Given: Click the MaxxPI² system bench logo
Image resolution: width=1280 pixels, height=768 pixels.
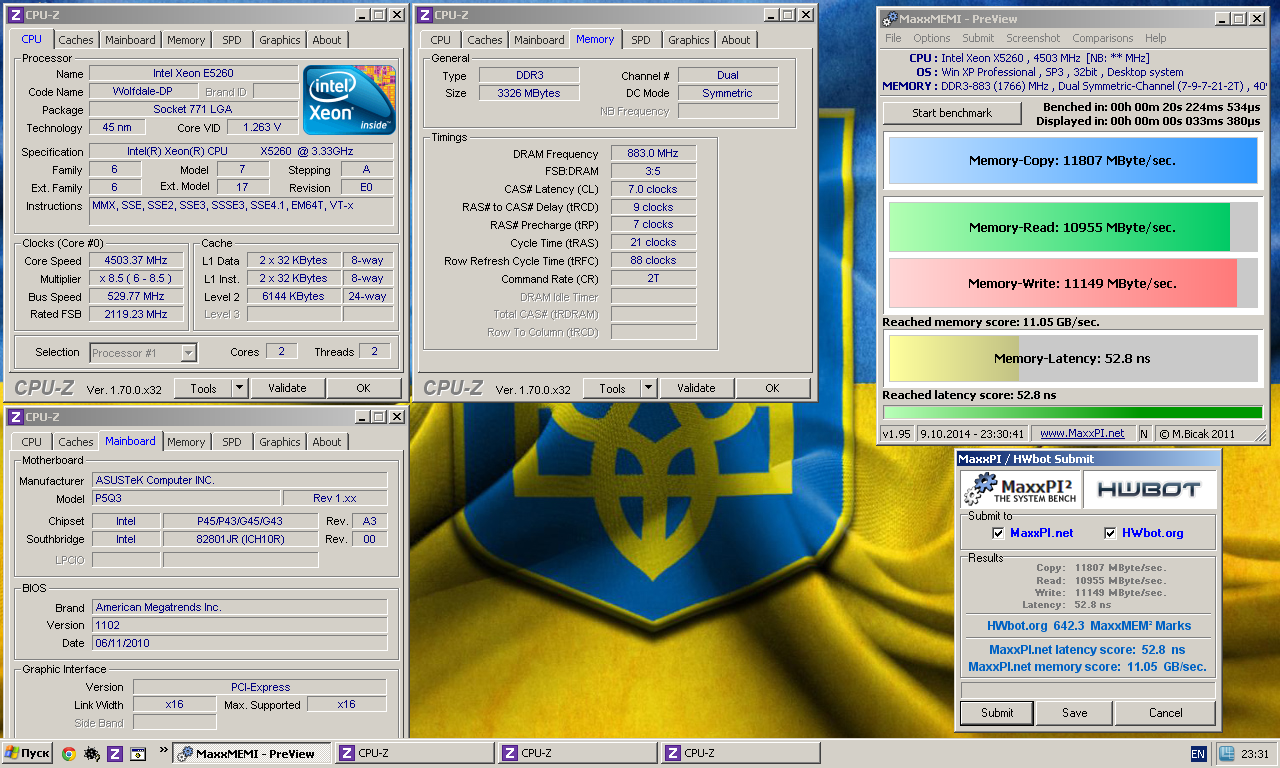Looking at the screenshot, I should pyautogui.click(x=1020, y=490).
